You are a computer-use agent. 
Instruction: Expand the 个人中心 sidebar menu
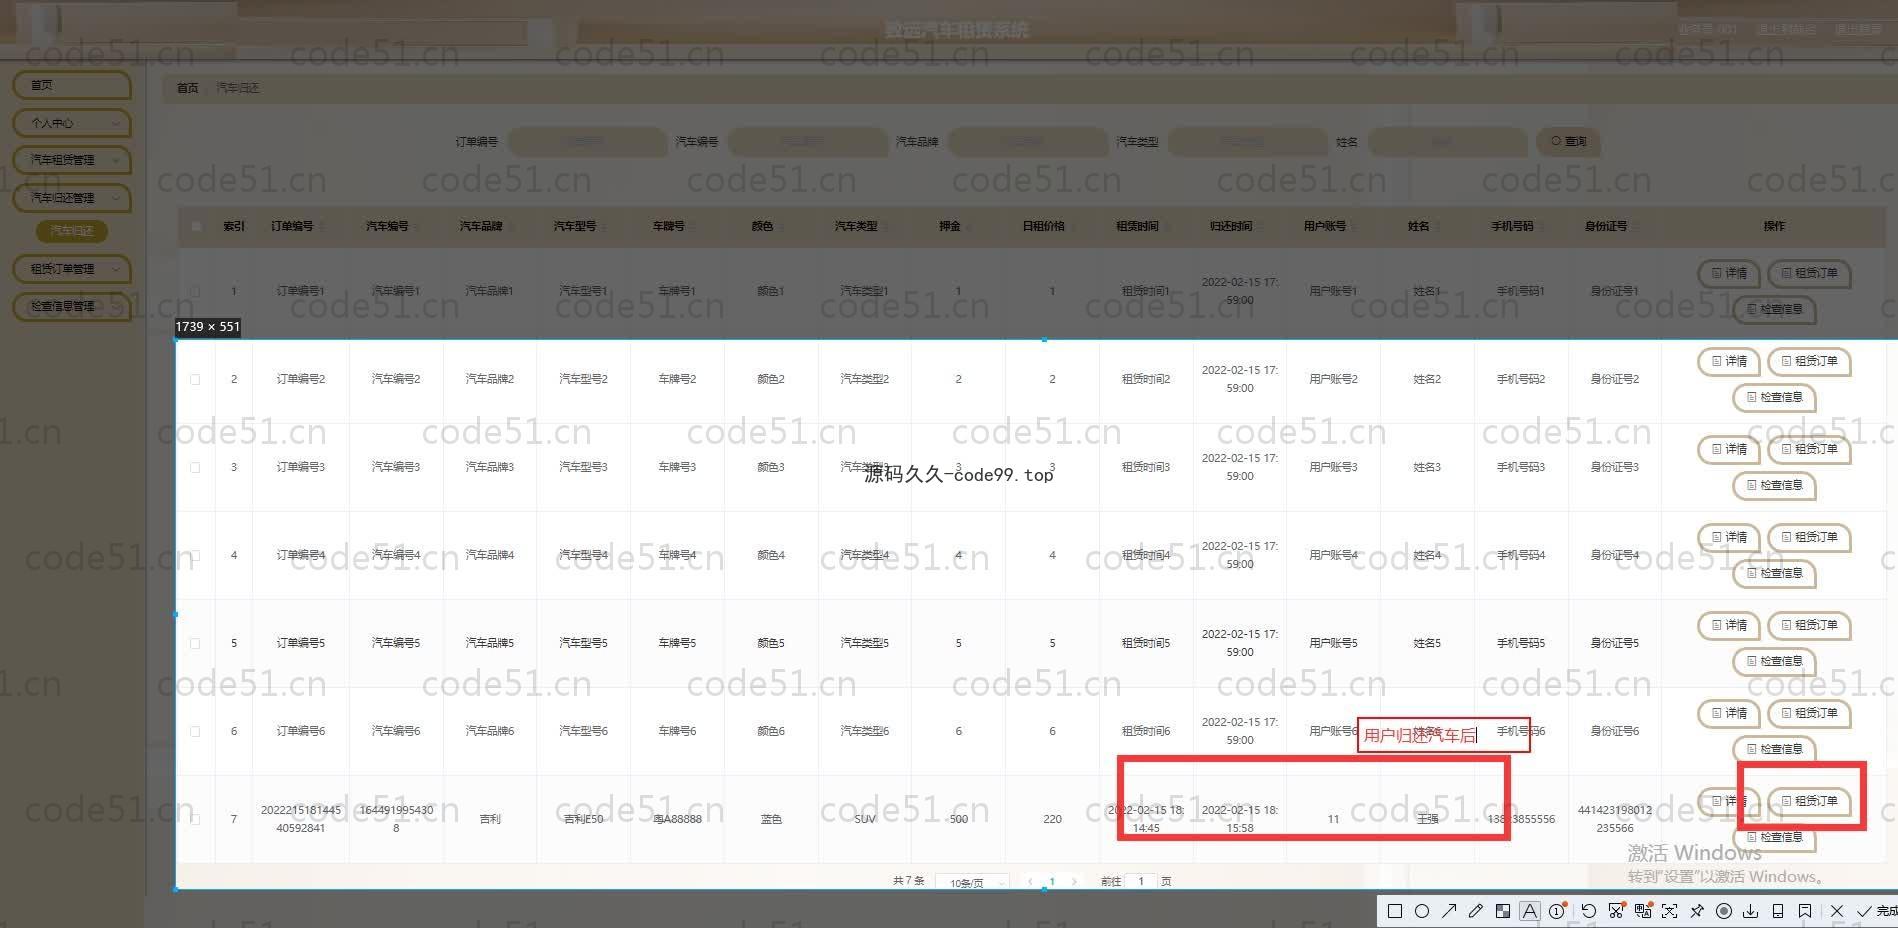click(72, 123)
